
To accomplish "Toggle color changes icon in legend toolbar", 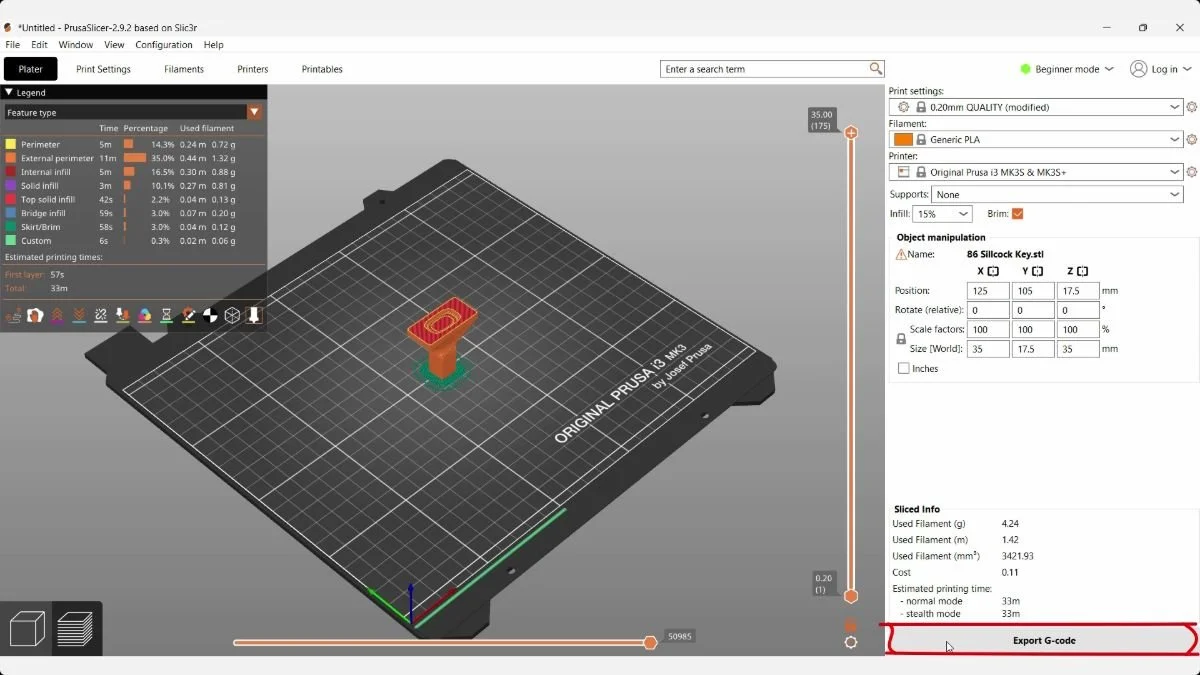I will (145, 315).
